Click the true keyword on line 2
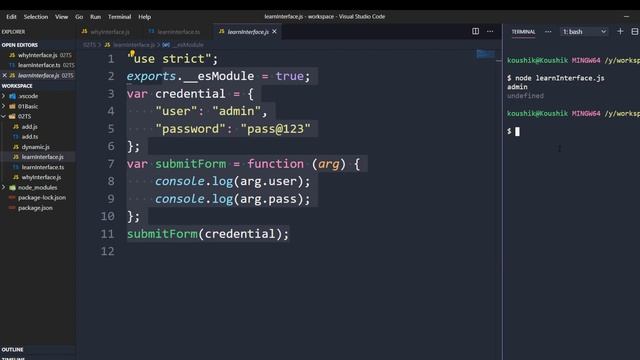 [289, 76]
